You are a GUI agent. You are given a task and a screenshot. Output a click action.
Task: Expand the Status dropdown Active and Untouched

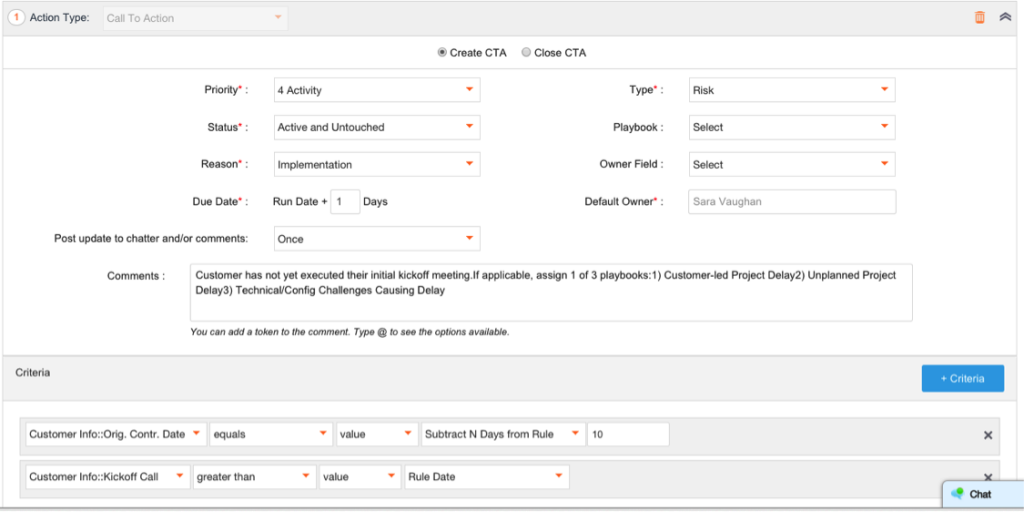[376, 127]
